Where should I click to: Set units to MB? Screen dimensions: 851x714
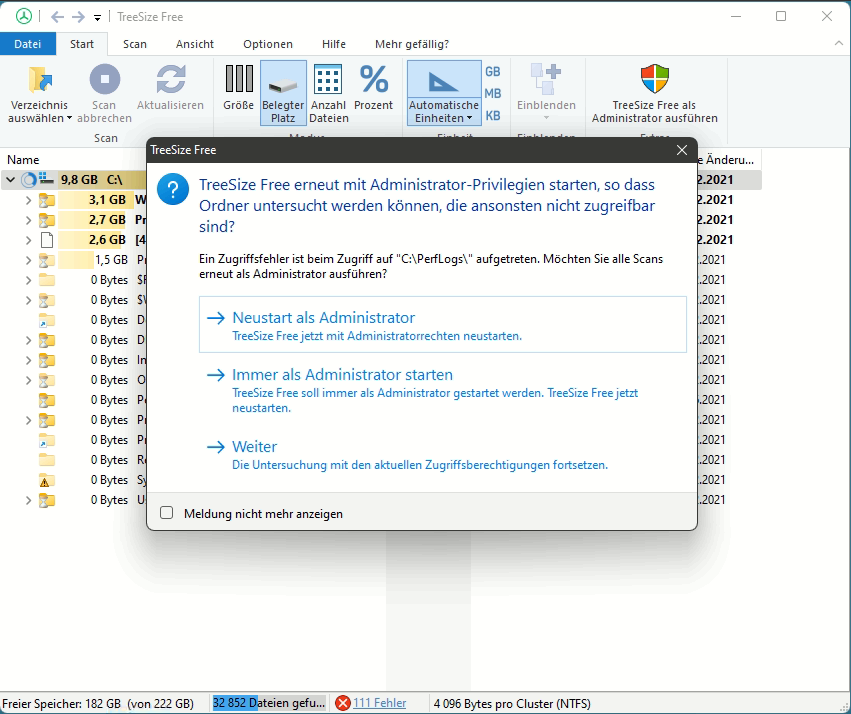[493, 93]
